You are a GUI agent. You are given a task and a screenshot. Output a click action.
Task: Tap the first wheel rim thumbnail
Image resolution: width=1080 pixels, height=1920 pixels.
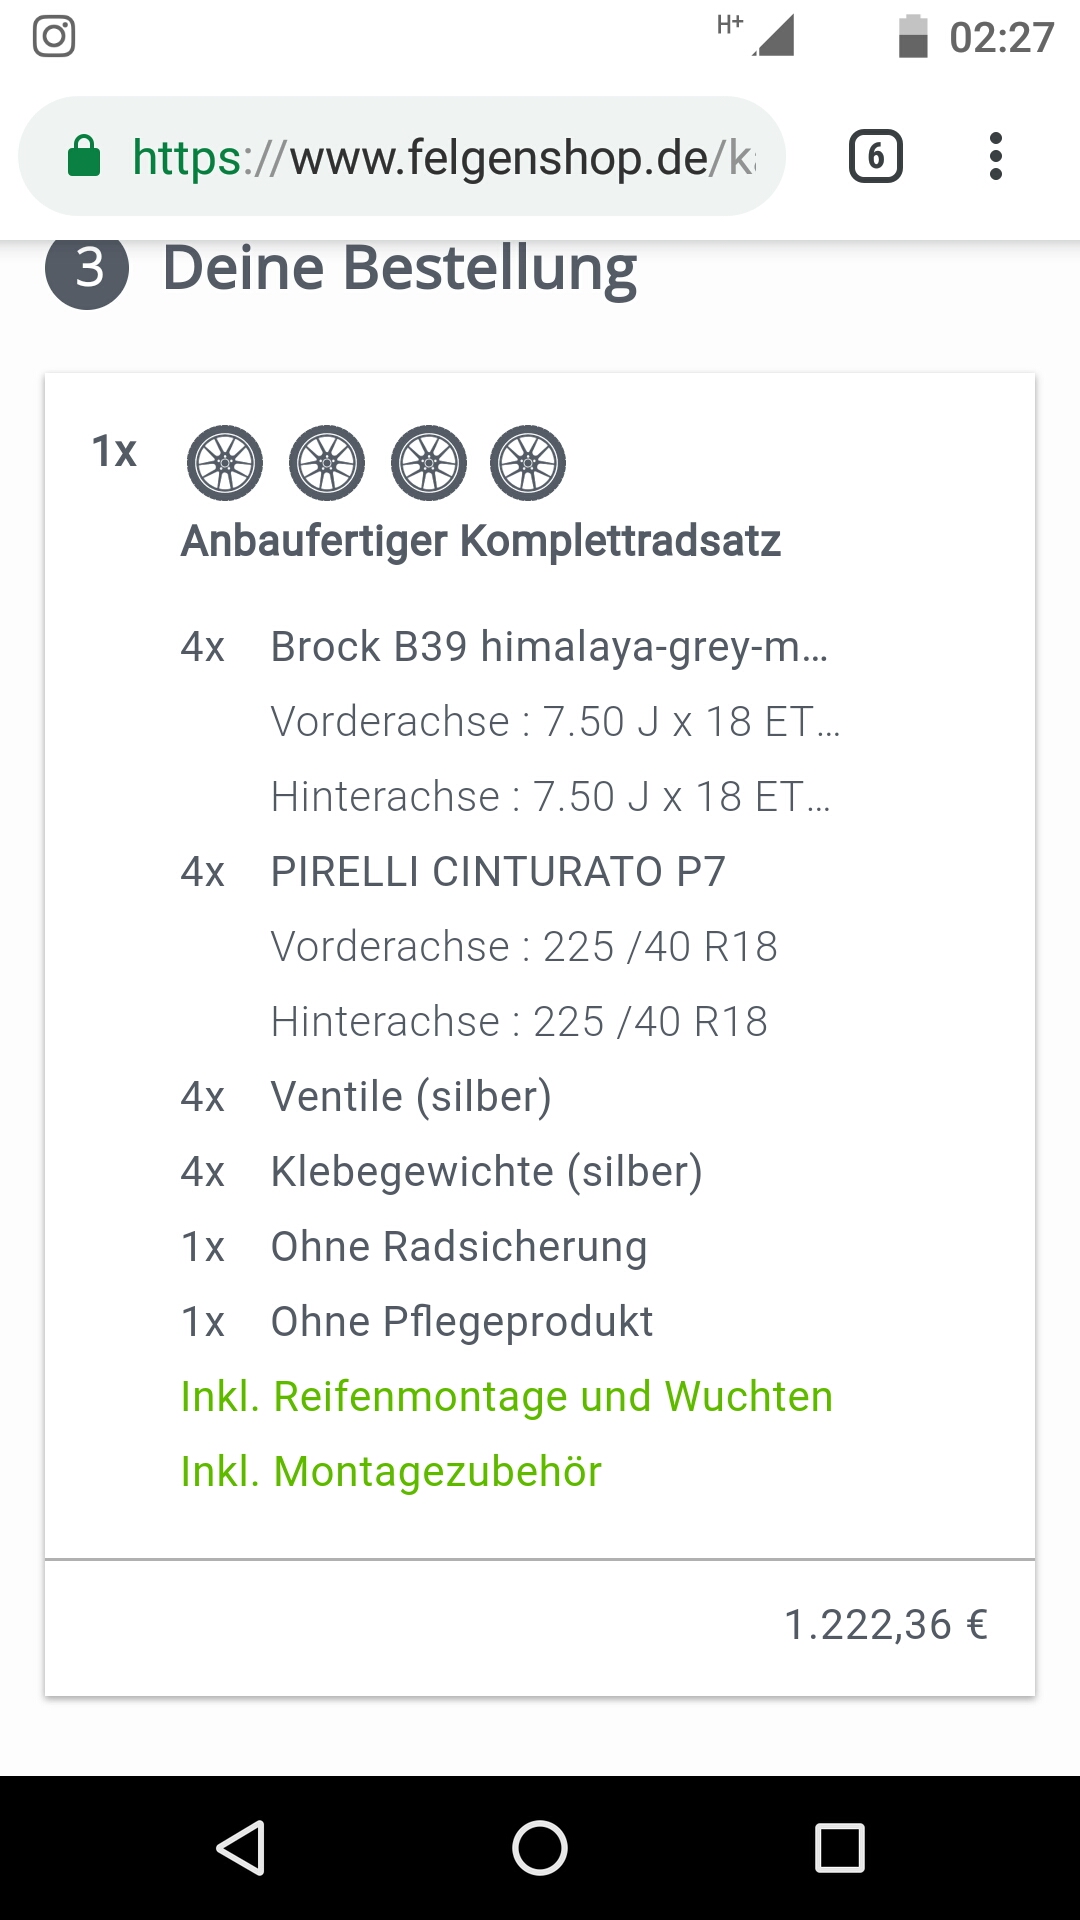point(225,463)
